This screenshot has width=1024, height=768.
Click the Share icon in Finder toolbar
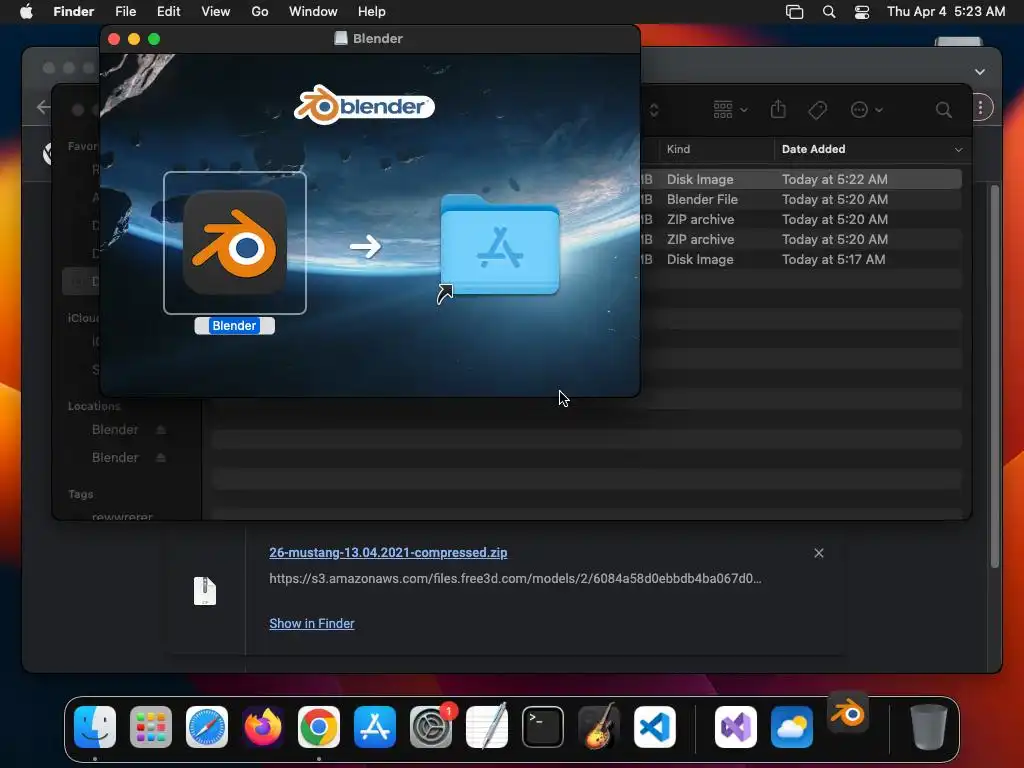click(778, 109)
